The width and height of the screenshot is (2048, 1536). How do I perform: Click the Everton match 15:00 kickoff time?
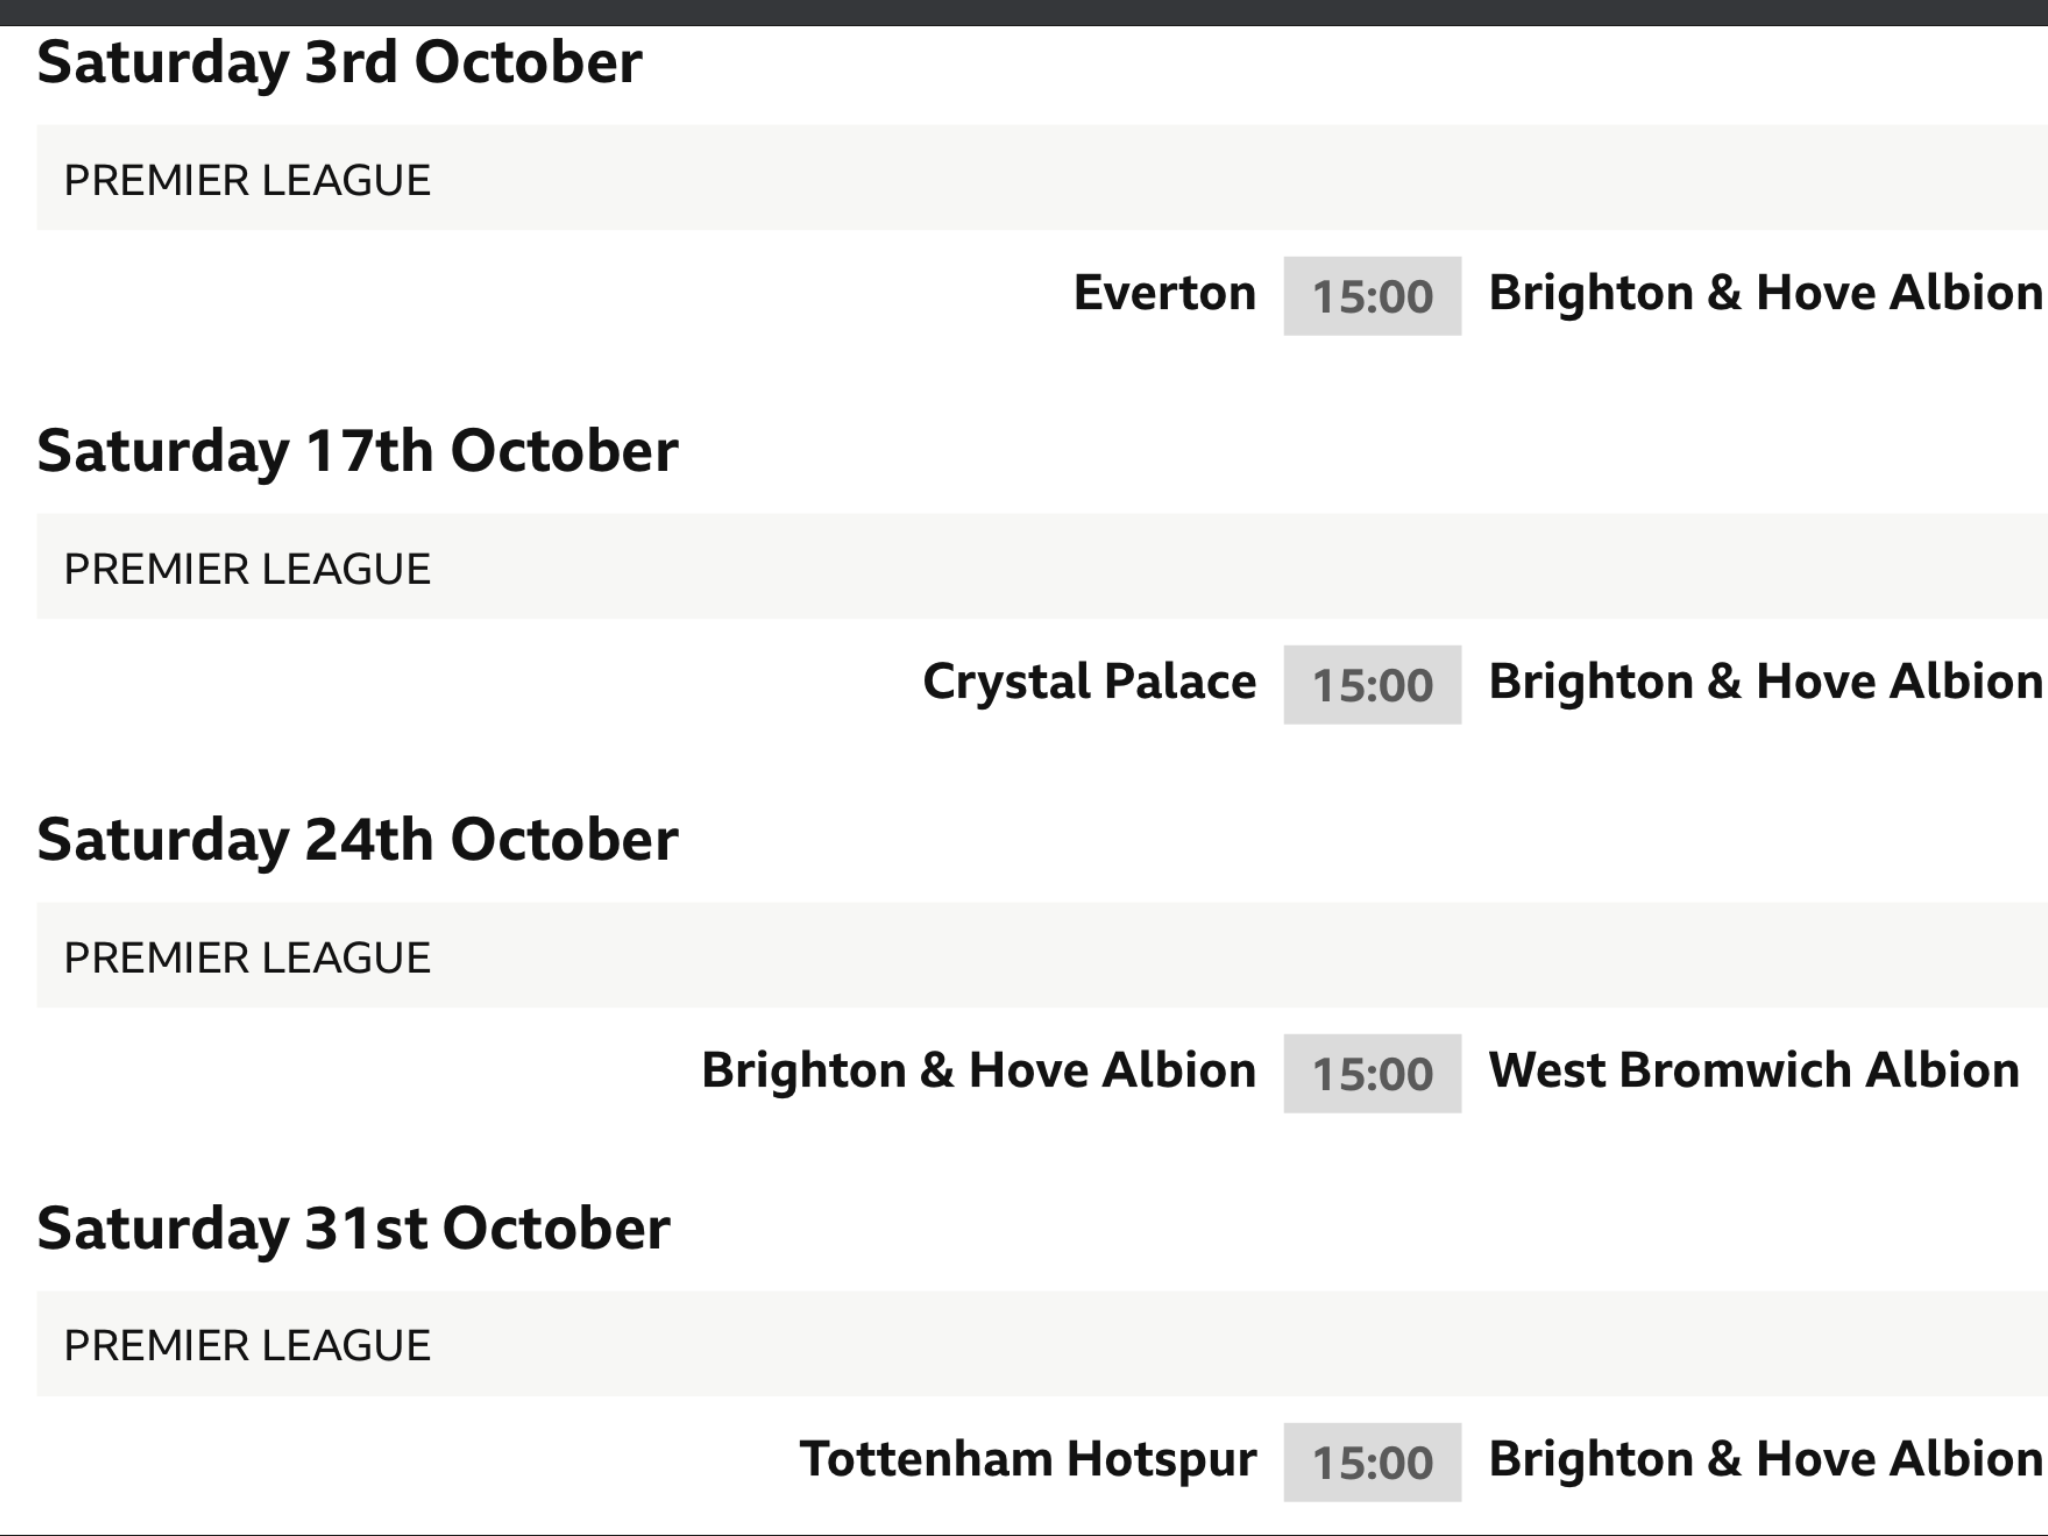pyautogui.click(x=1372, y=296)
